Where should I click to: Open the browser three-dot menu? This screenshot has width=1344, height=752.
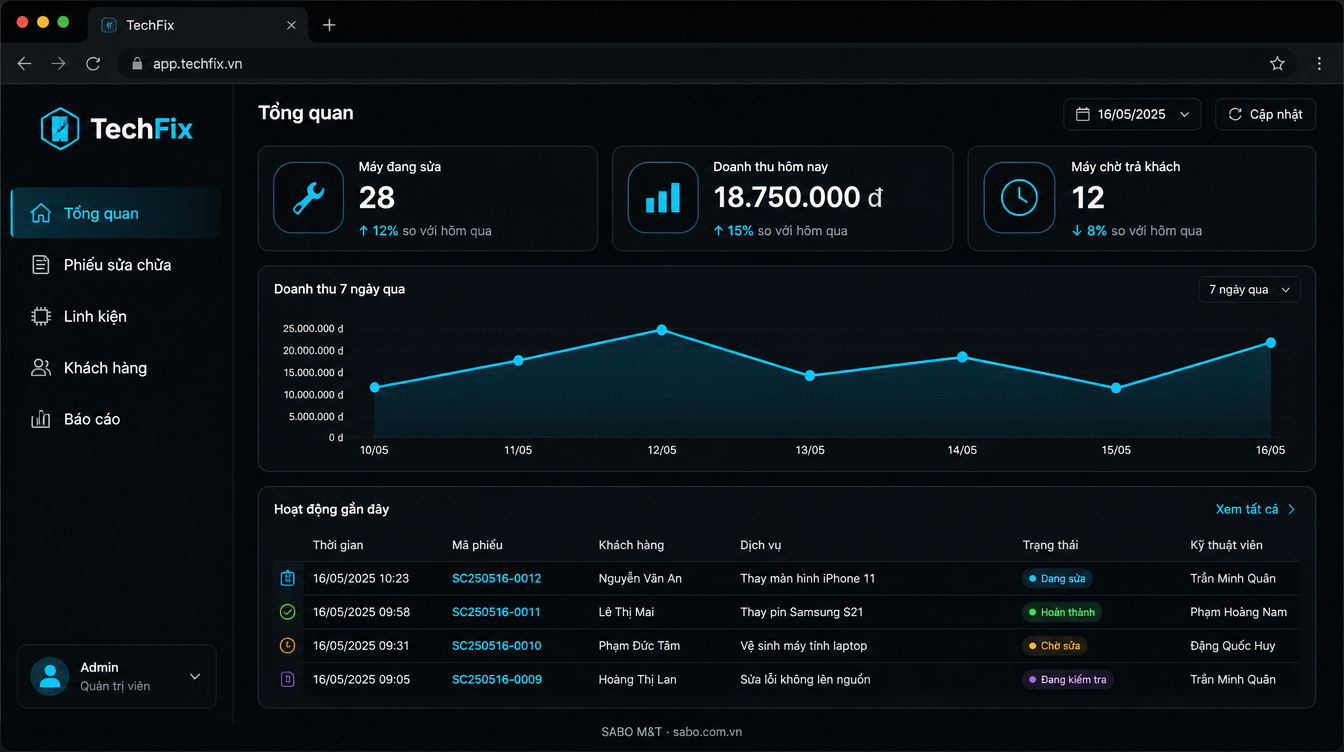coord(1319,64)
